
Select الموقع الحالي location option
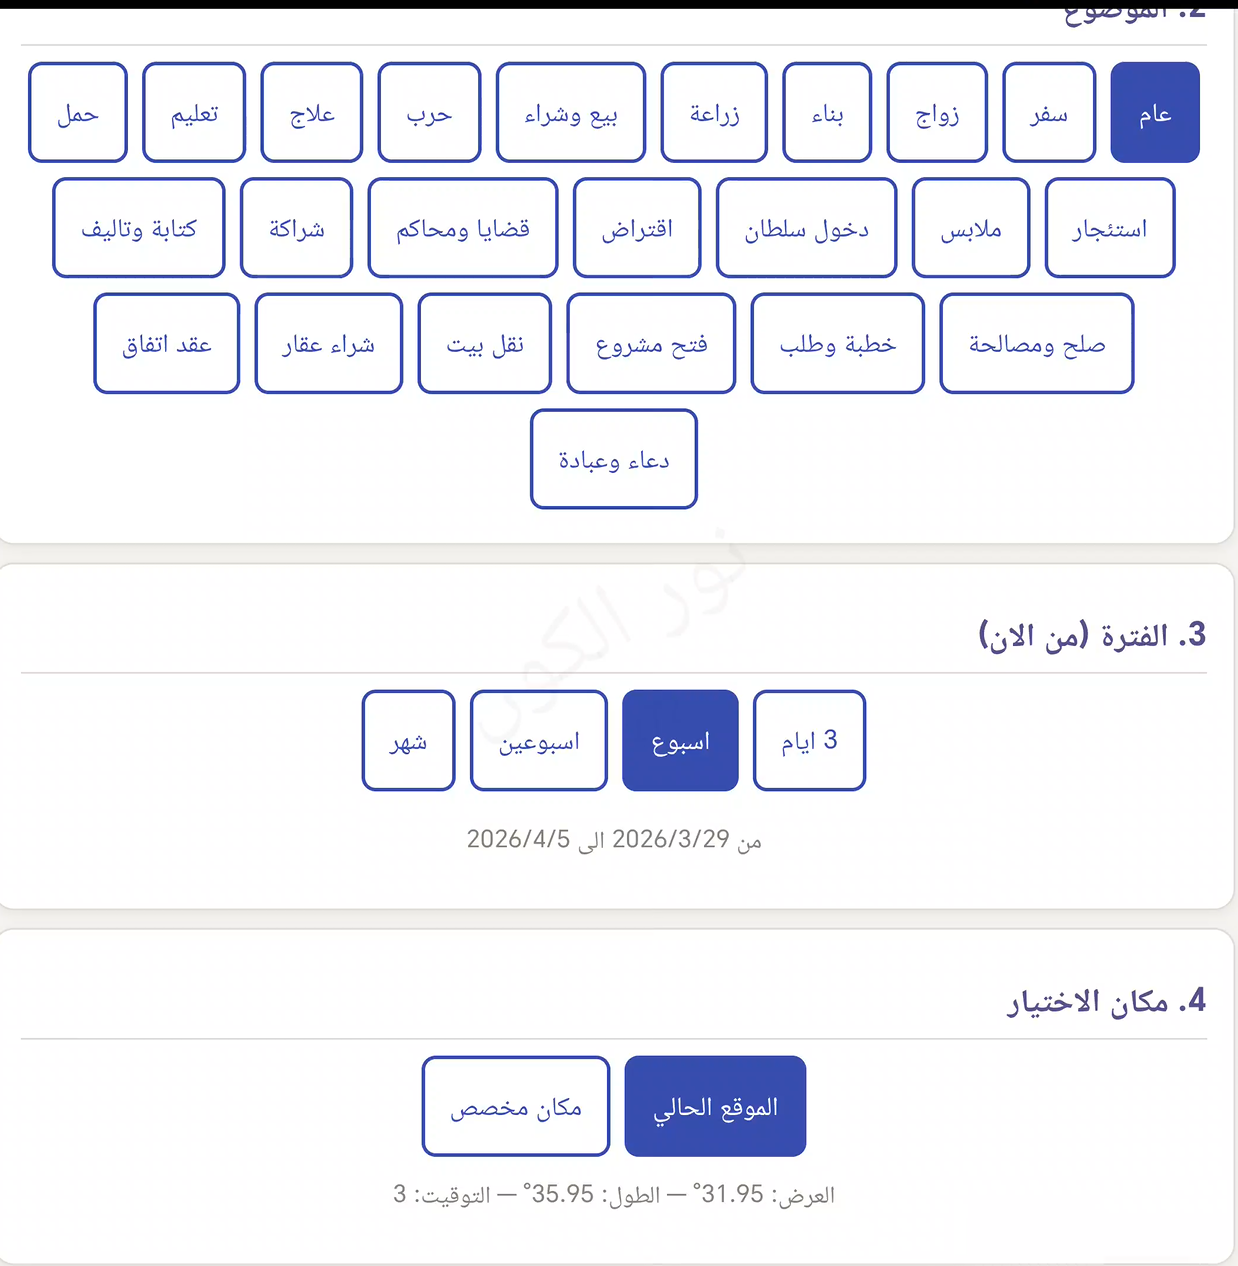pos(715,1106)
